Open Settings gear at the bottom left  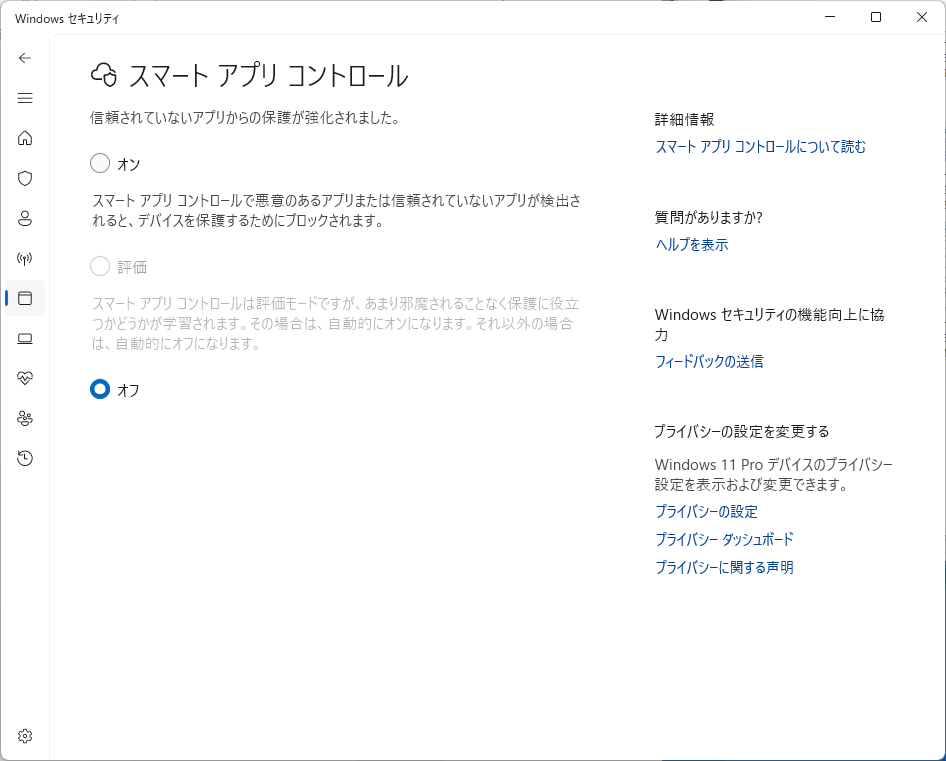point(25,736)
